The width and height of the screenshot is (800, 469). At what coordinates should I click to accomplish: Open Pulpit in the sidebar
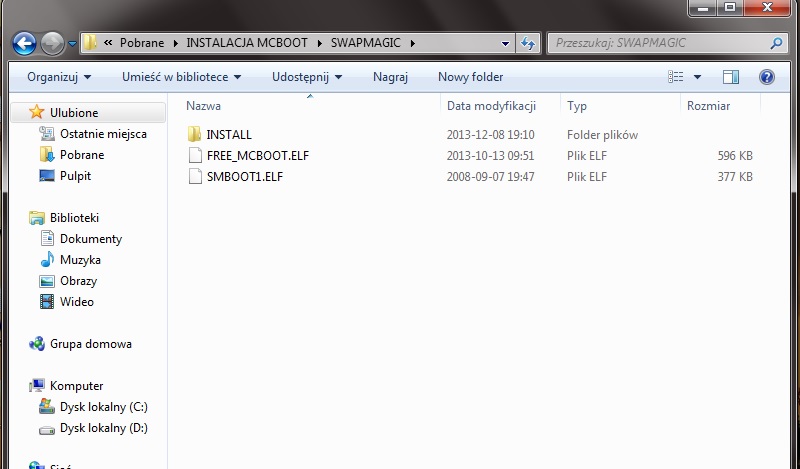pos(76,176)
